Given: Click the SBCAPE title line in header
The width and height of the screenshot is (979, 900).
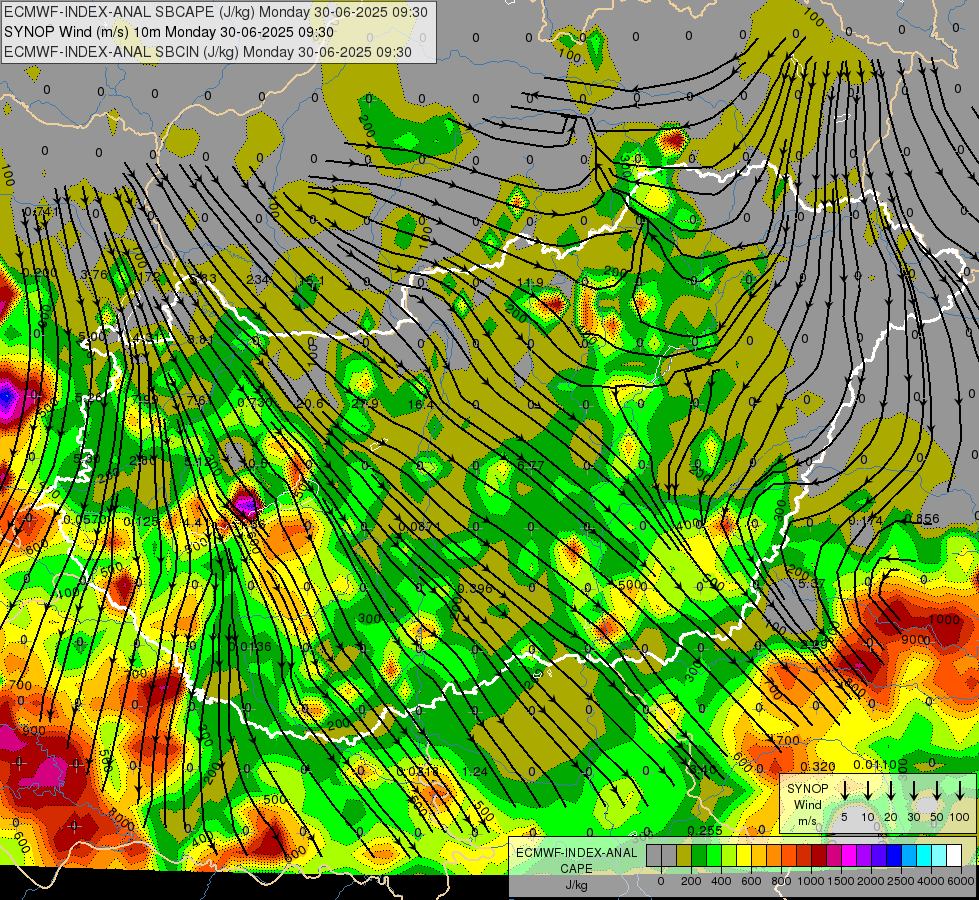Looking at the screenshot, I should pyautogui.click(x=216, y=12).
